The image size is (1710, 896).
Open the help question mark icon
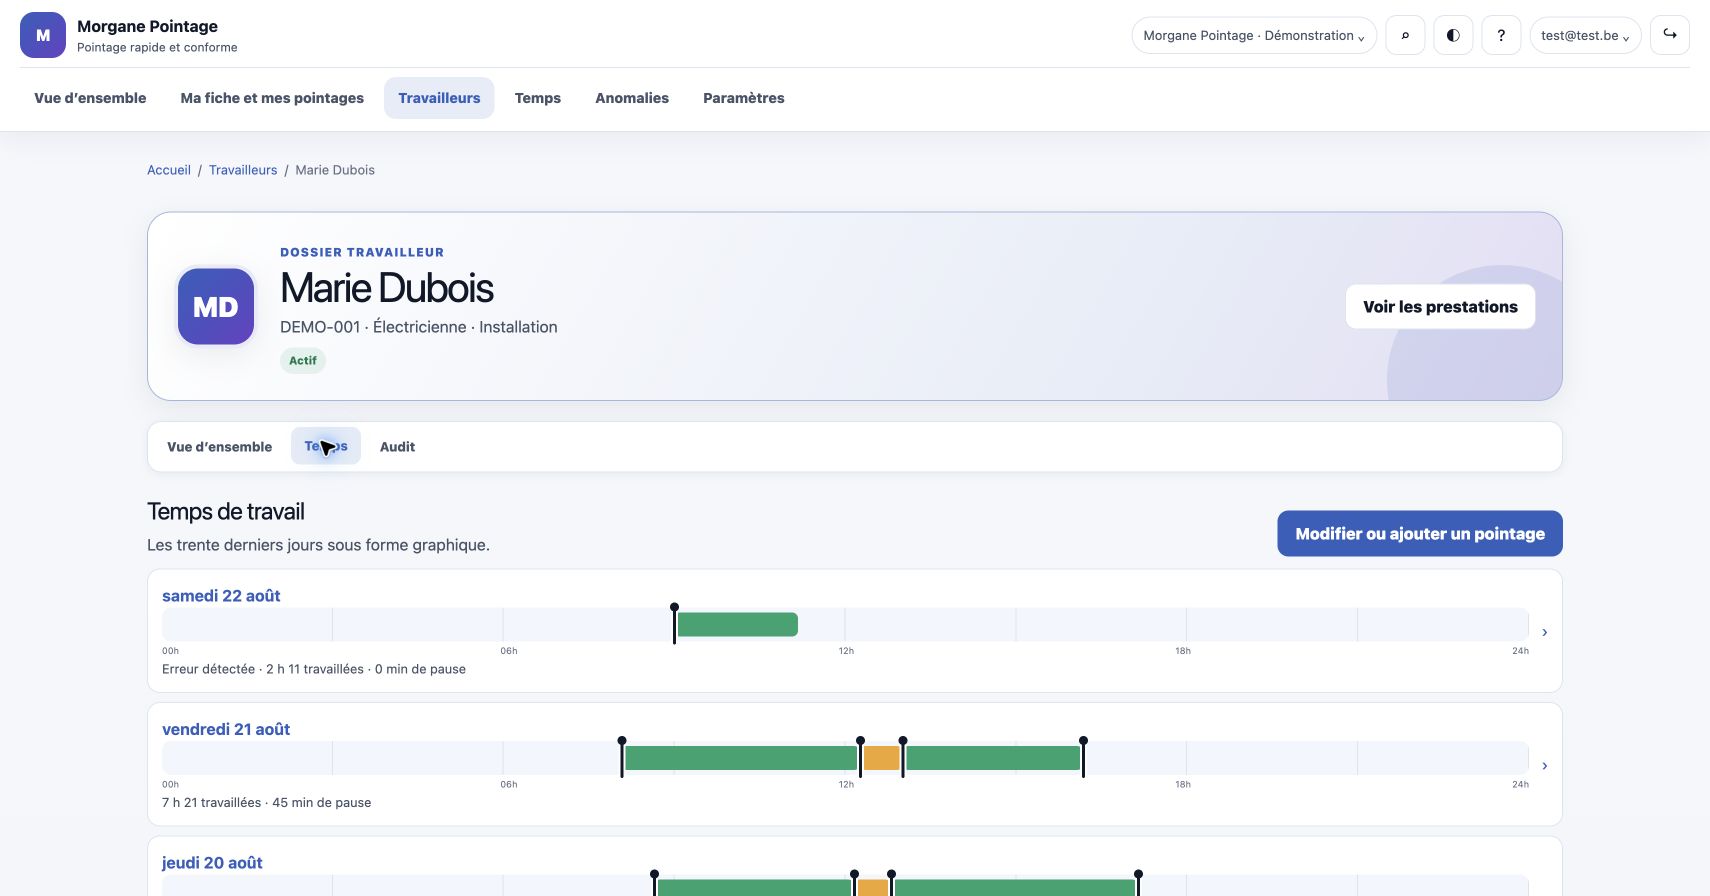point(1501,35)
